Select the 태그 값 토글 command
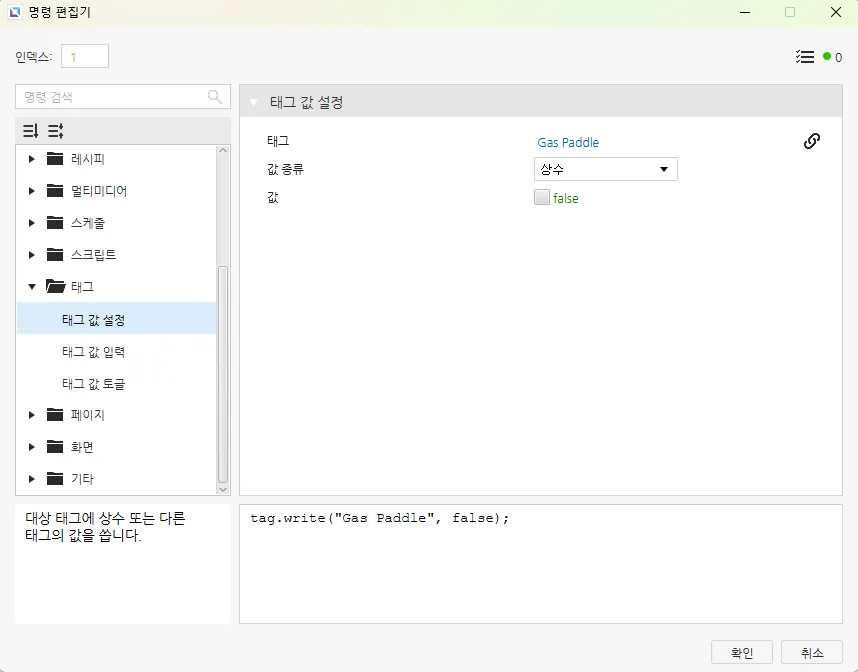This screenshot has width=858, height=672. (x=93, y=384)
